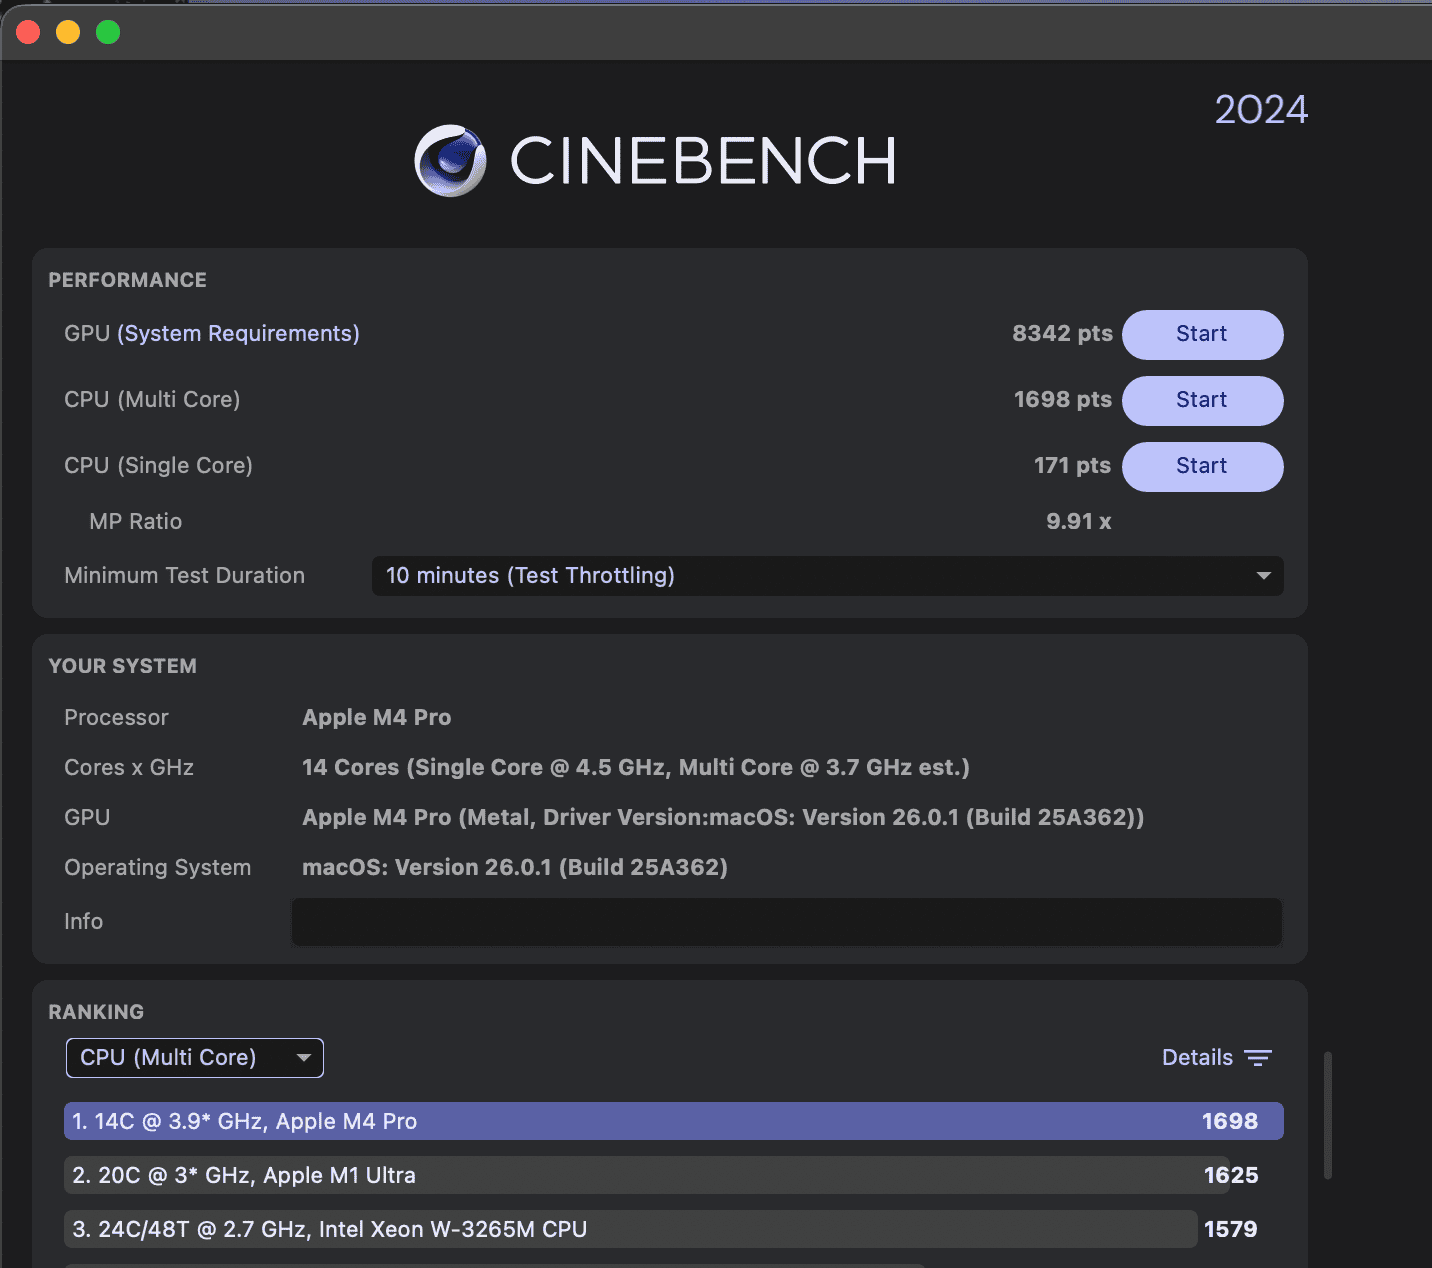
Task: Click the PERFORMANCE section heading
Action: tap(128, 281)
